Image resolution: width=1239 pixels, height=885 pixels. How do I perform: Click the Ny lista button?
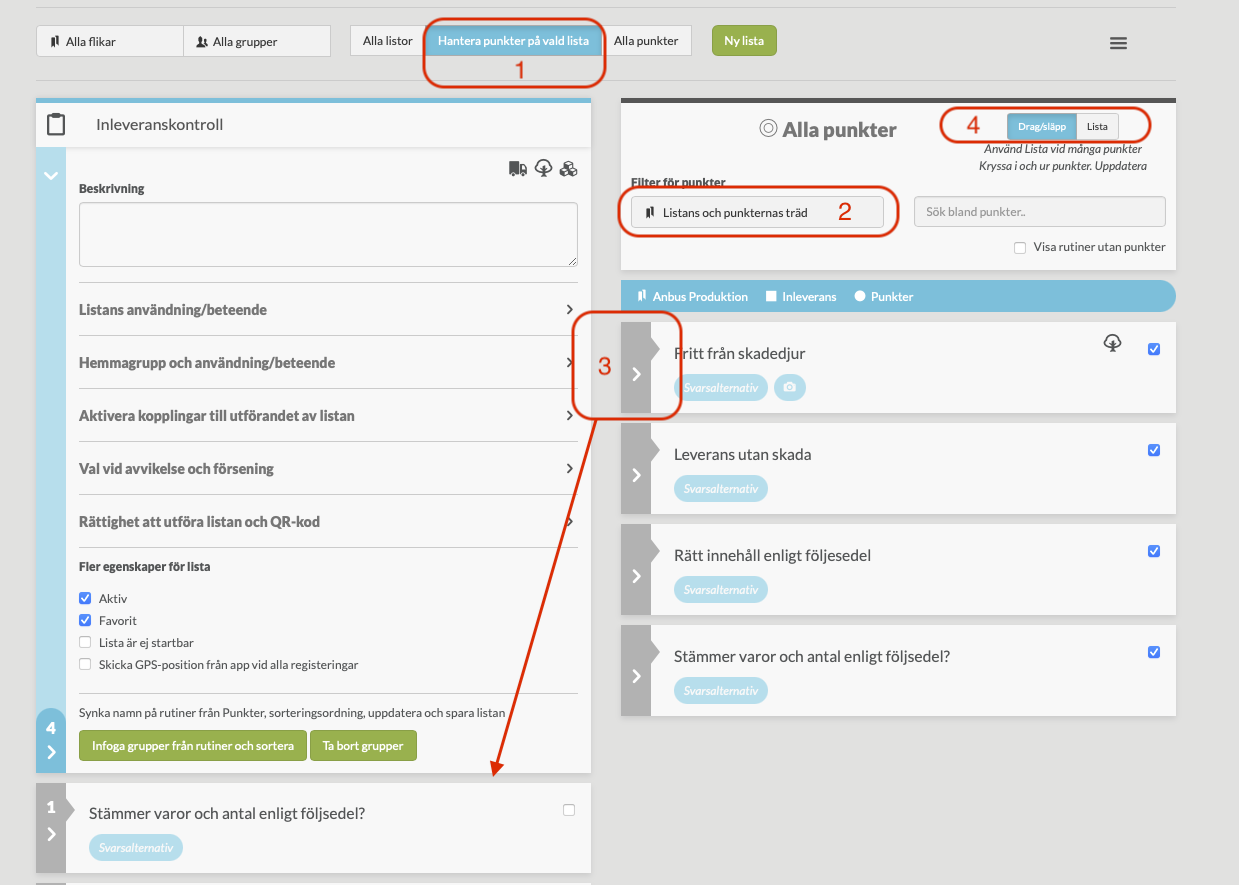coord(744,41)
